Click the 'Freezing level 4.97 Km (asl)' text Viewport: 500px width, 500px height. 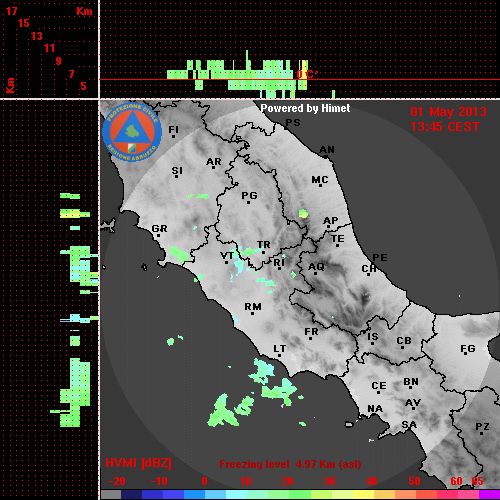click(x=290, y=464)
